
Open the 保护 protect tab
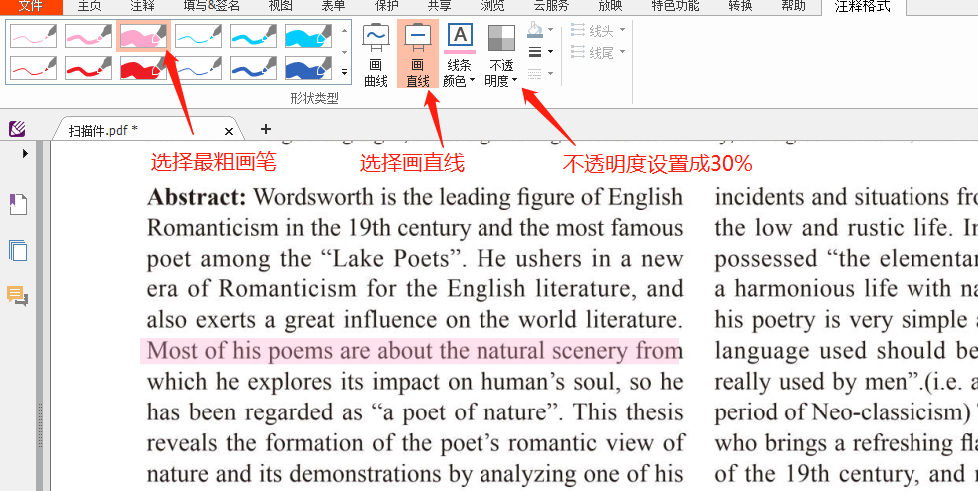pyautogui.click(x=386, y=6)
